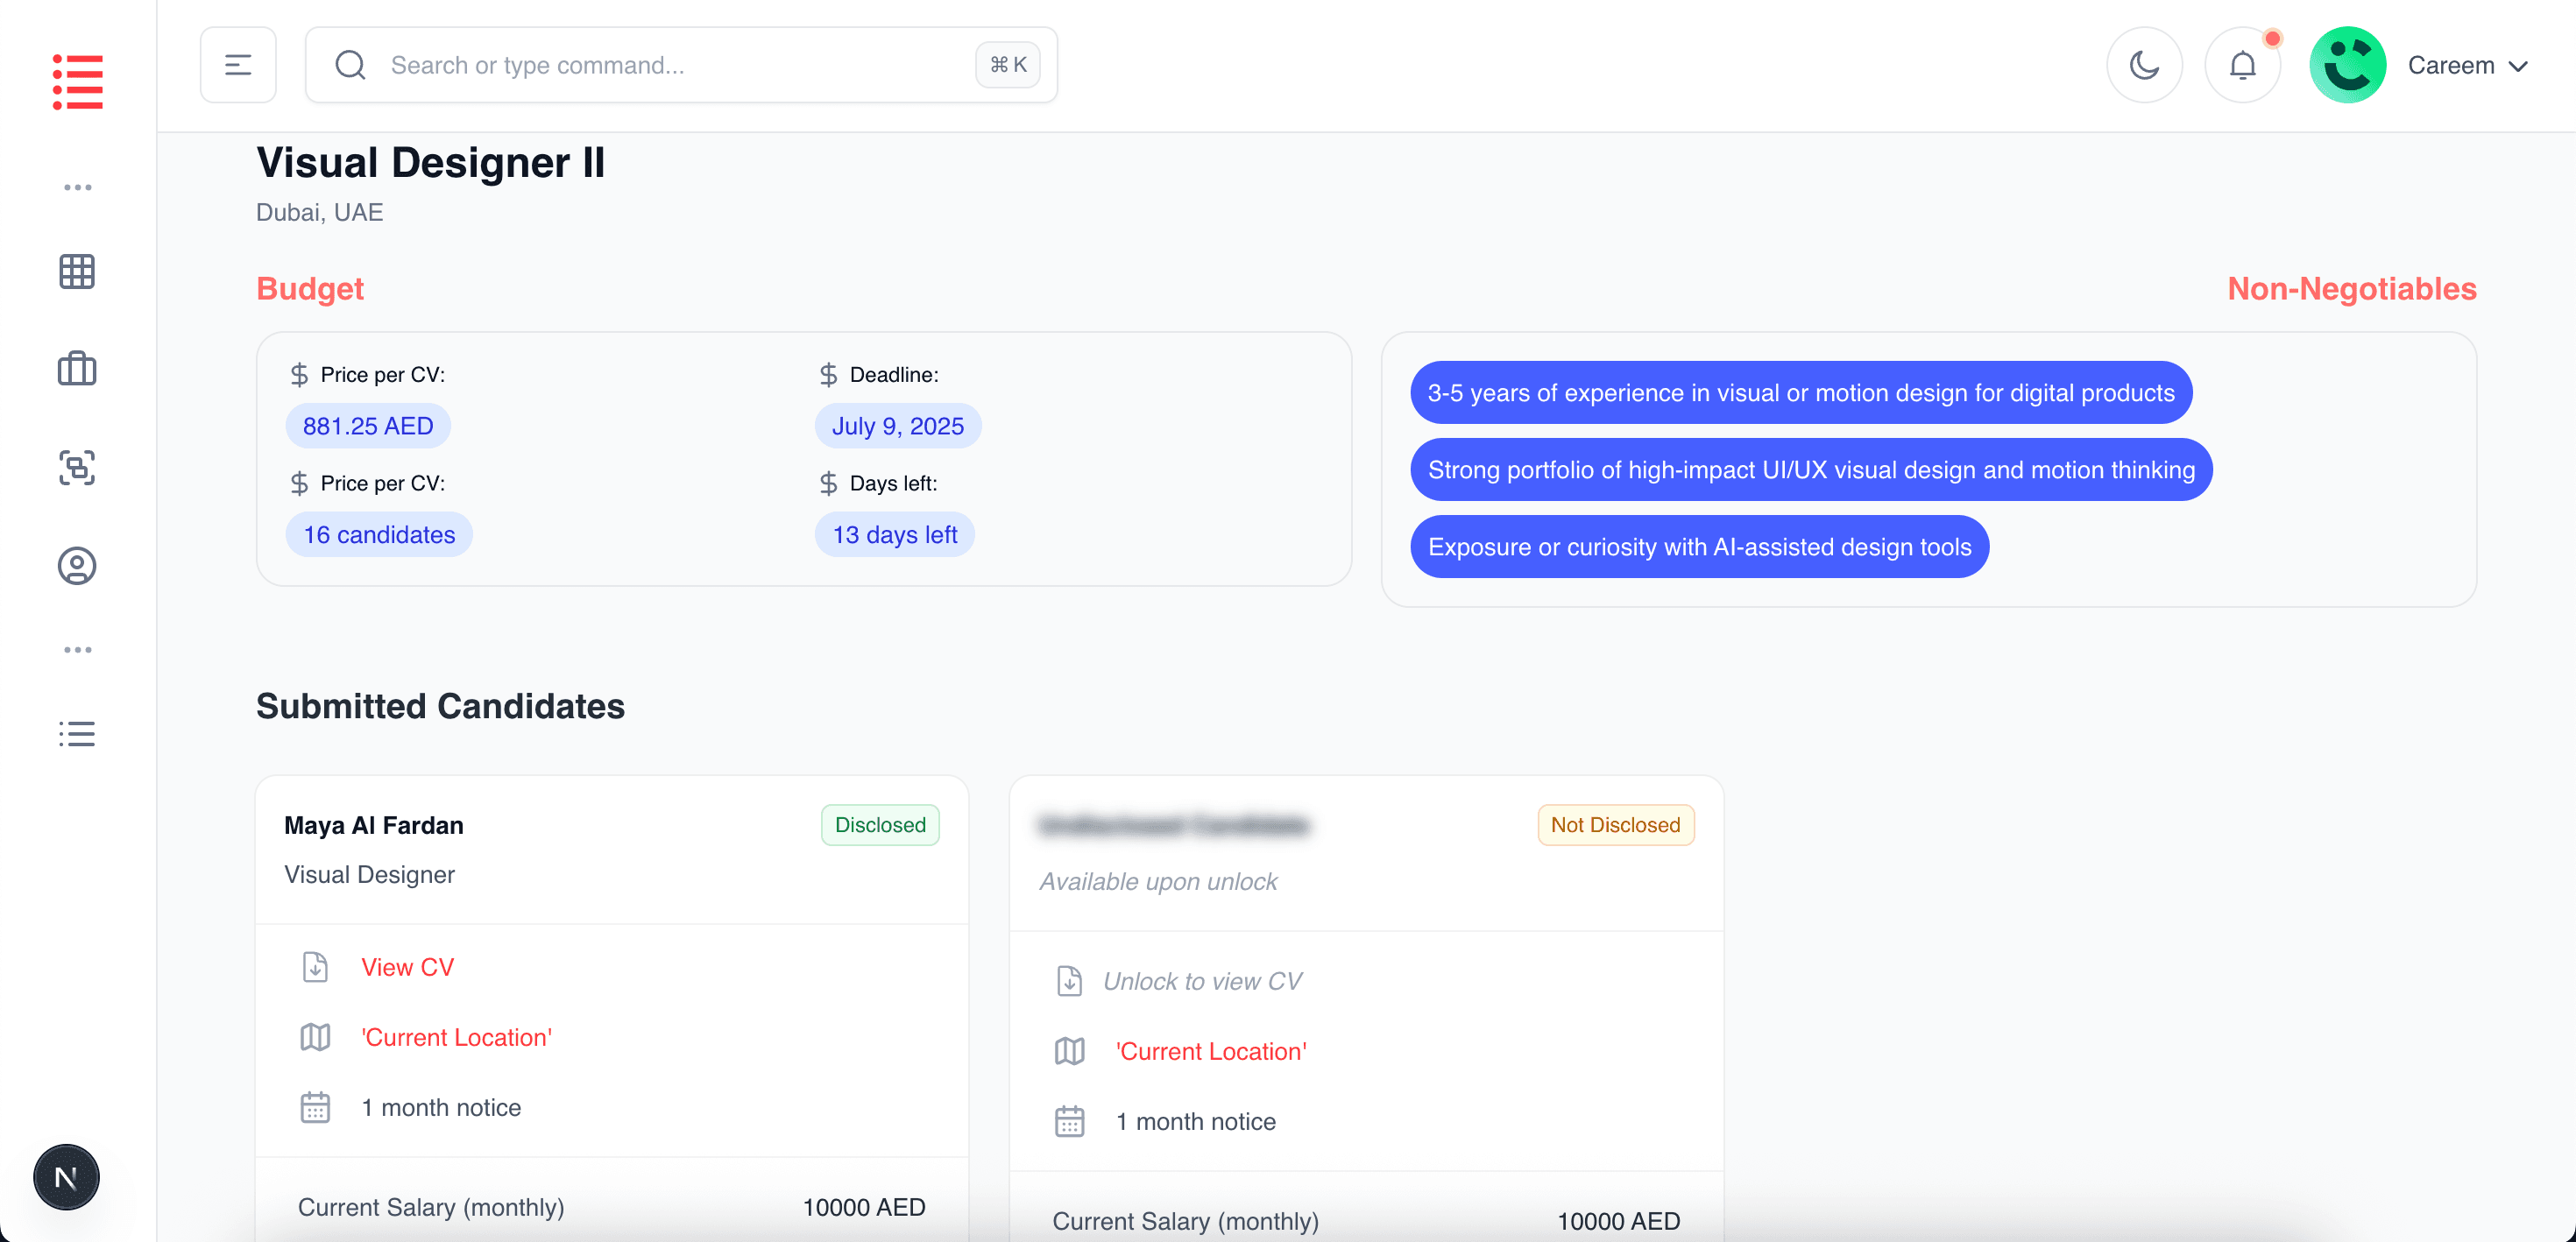Toggle dark mode with moon icon

click(2144, 65)
